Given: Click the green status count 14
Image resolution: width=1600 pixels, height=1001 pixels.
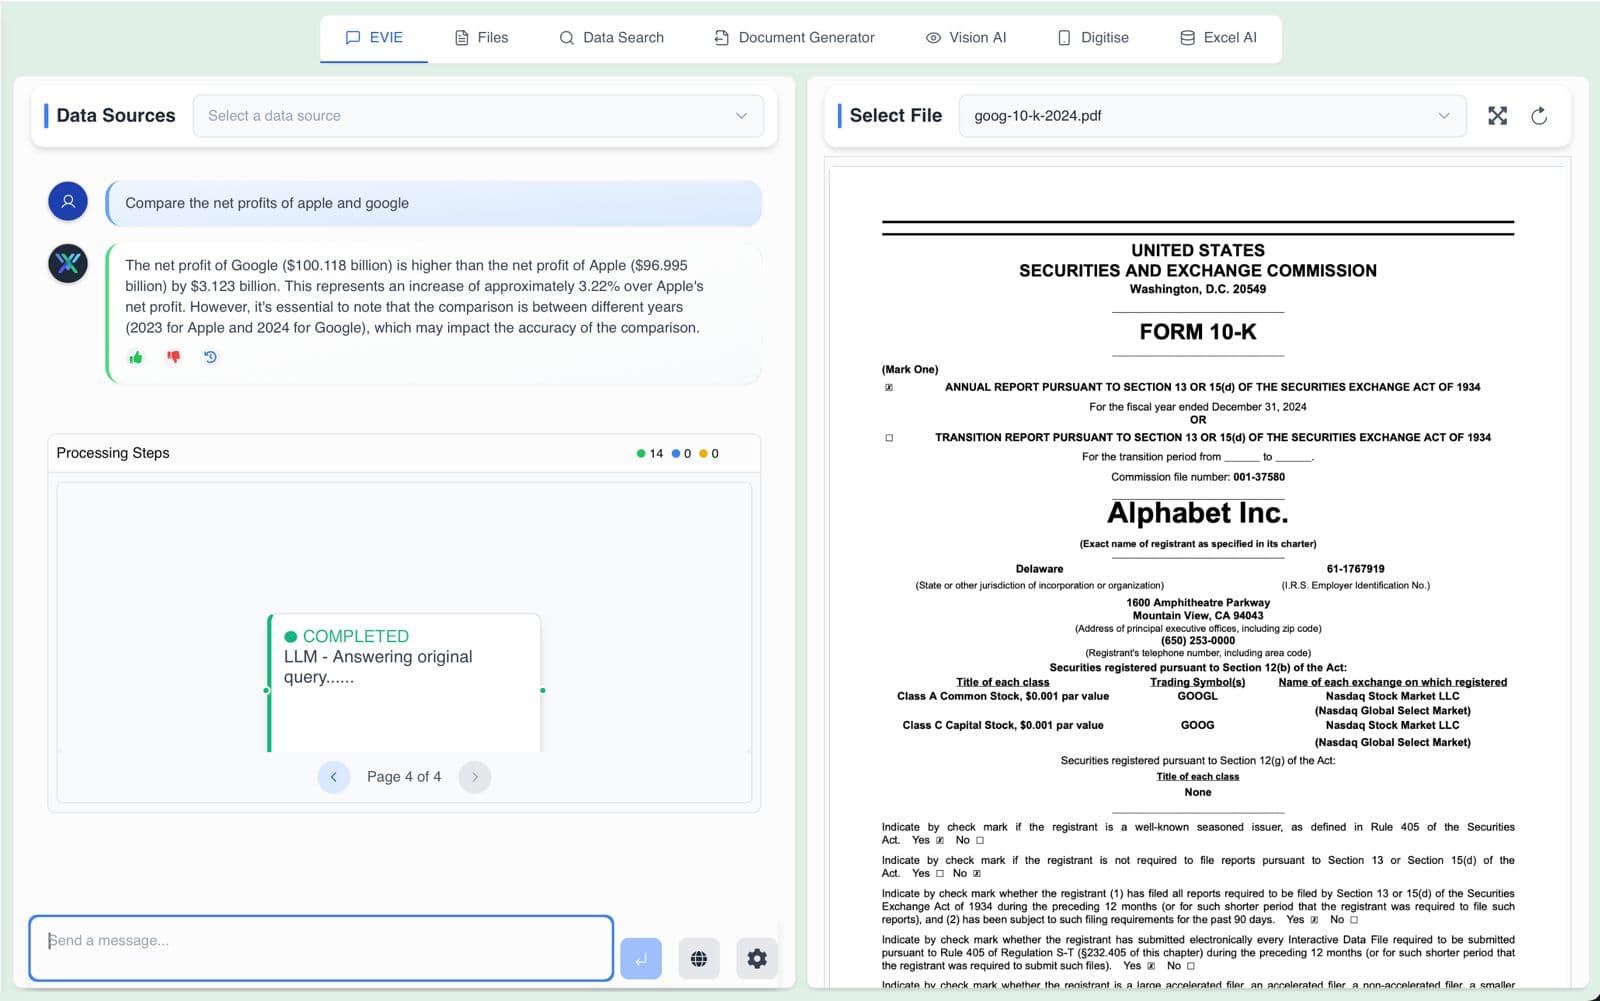Looking at the screenshot, I should [x=650, y=454].
